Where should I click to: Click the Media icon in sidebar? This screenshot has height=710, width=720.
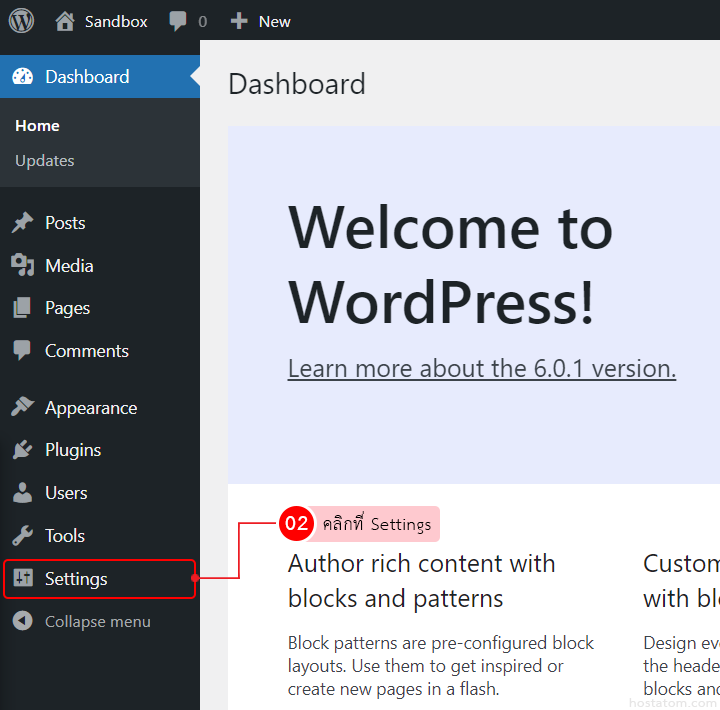22,266
